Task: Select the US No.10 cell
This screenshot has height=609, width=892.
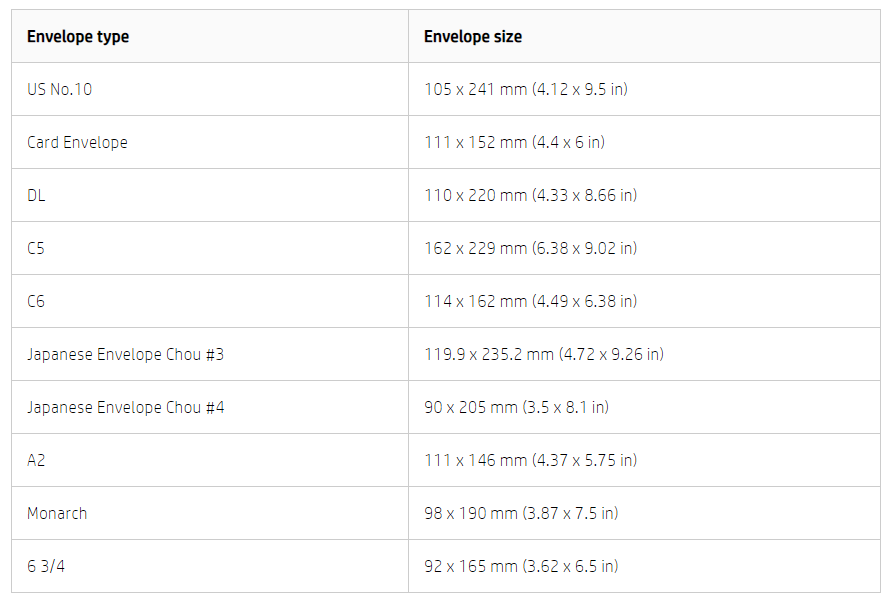Action: click(60, 89)
